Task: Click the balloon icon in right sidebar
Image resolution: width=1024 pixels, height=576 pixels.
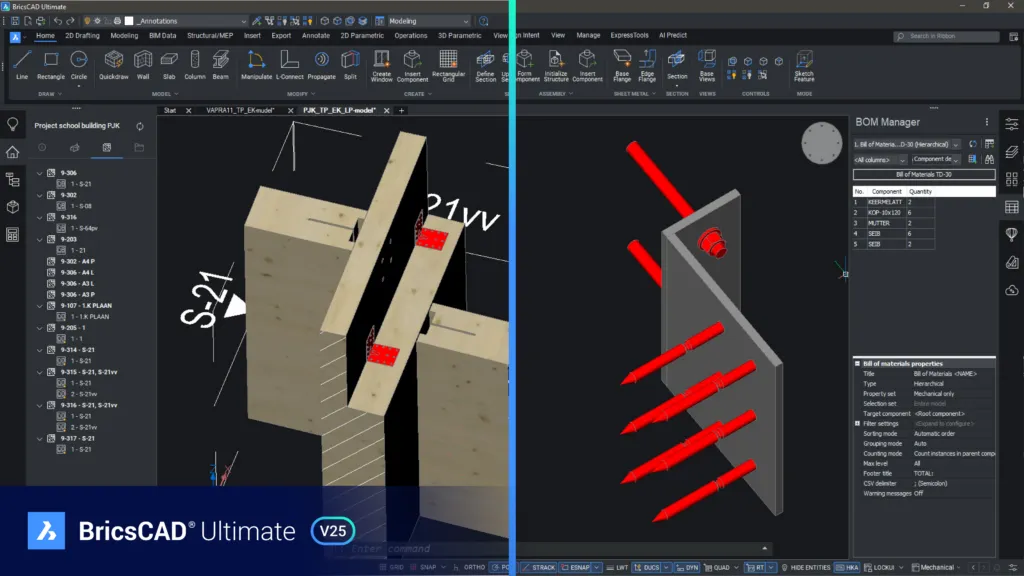Action: tap(1012, 234)
